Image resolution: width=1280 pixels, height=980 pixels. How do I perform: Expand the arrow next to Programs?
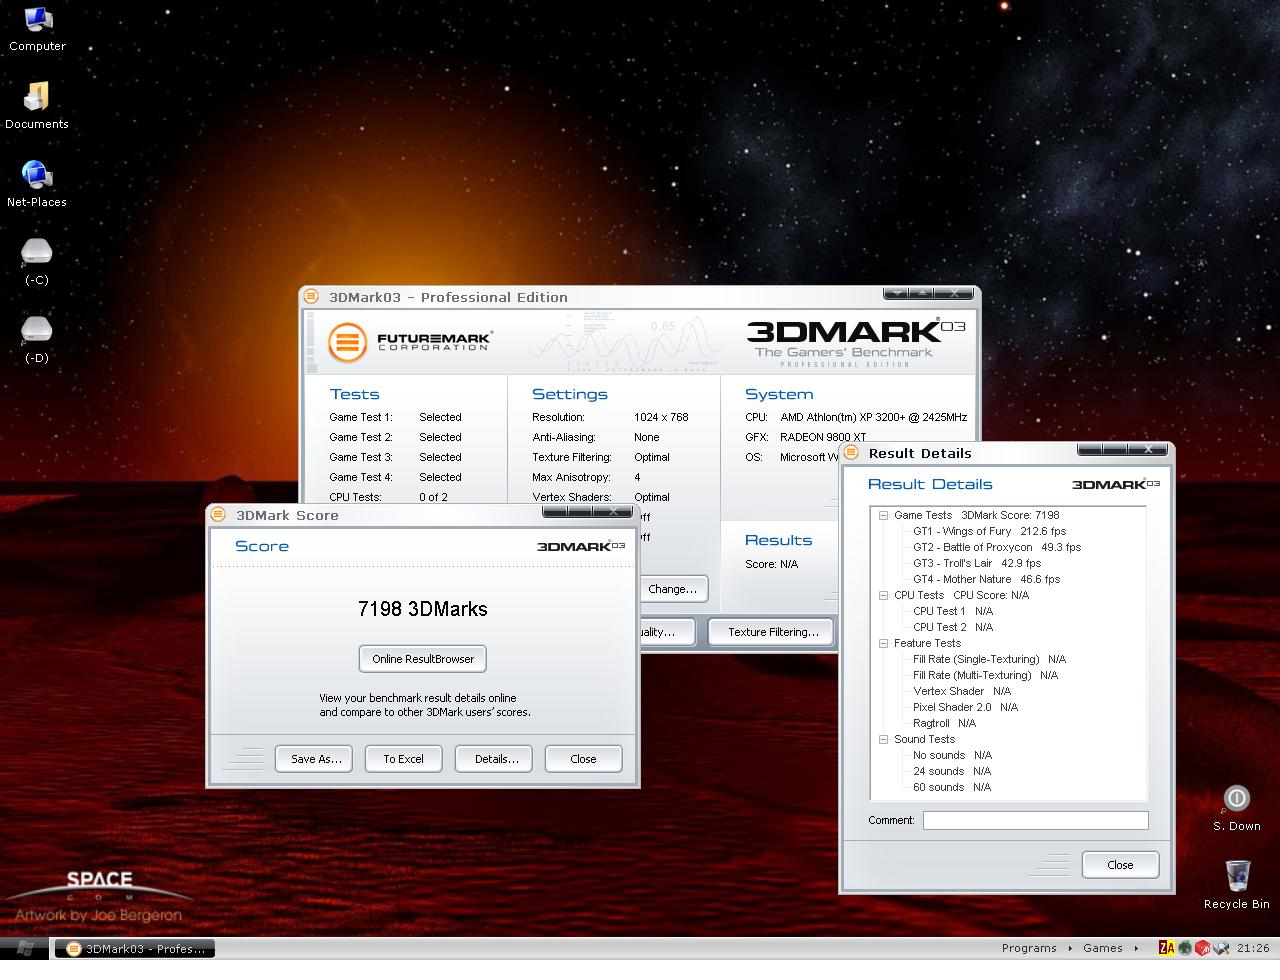[x=1070, y=948]
